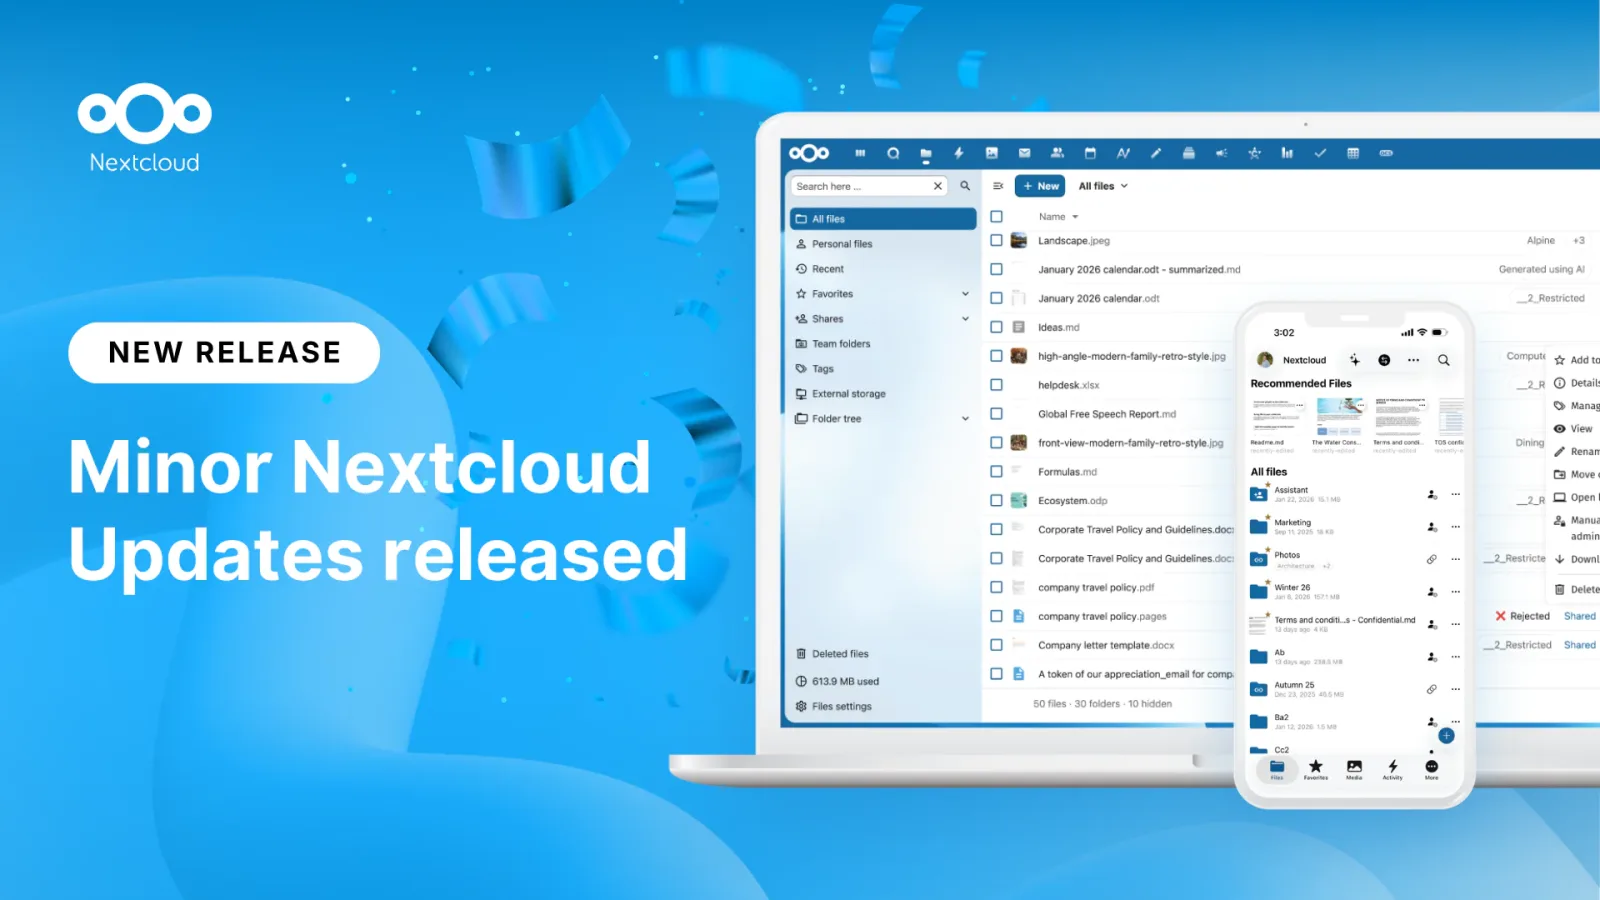Image resolution: width=1600 pixels, height=900 pixels.
Task: Tap the search icon in the phone header
Action: point(1444,360)
